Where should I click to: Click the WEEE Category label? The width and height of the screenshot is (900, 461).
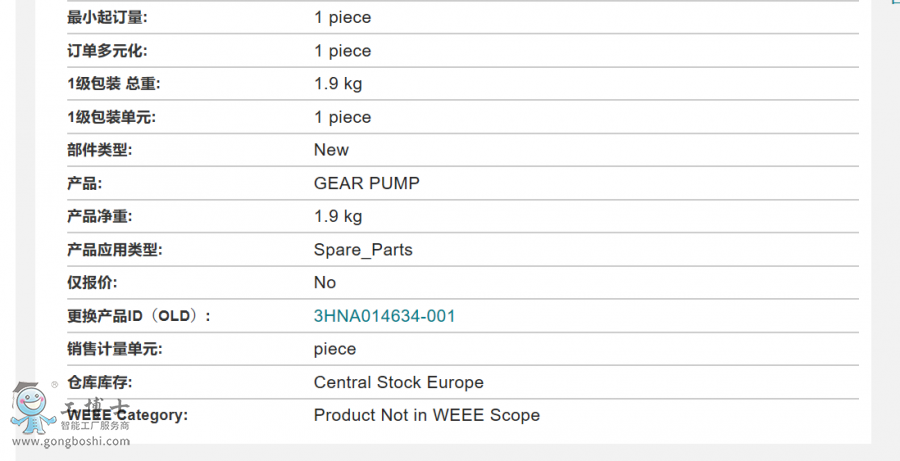127,414
